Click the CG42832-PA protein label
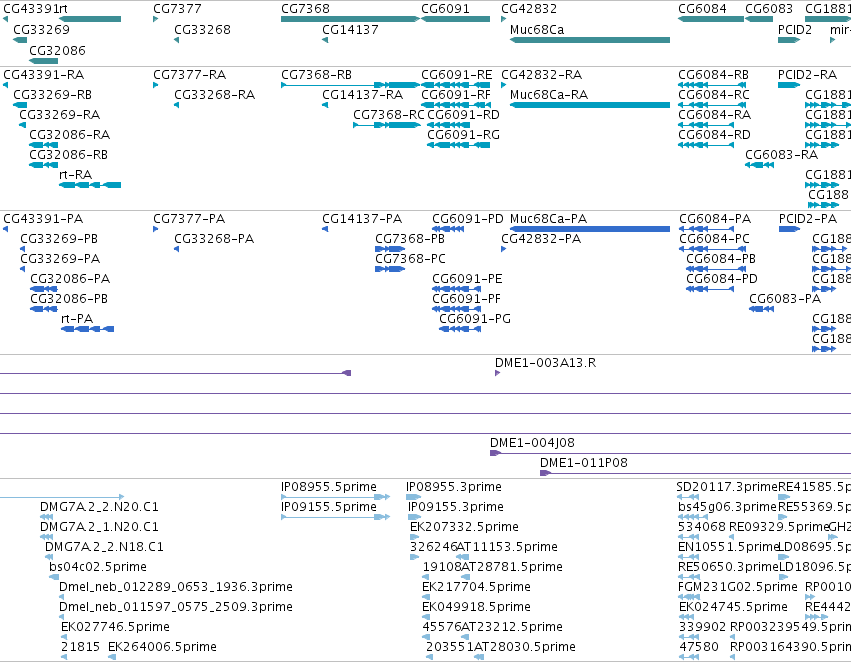 click(x=541, y=239)
